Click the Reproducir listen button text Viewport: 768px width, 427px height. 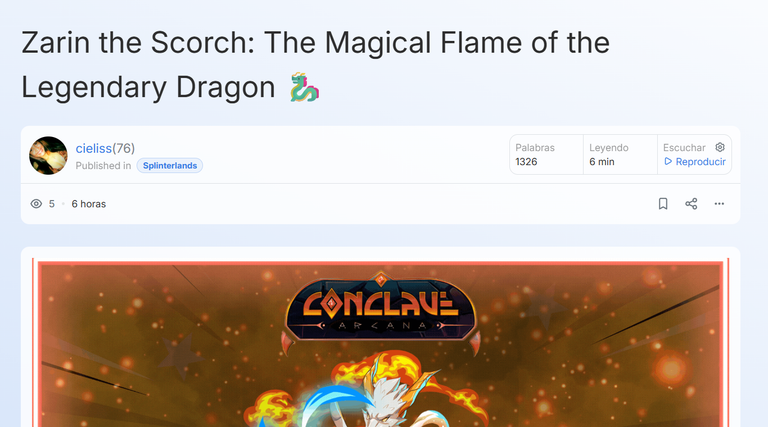click(x=700, y=162)
